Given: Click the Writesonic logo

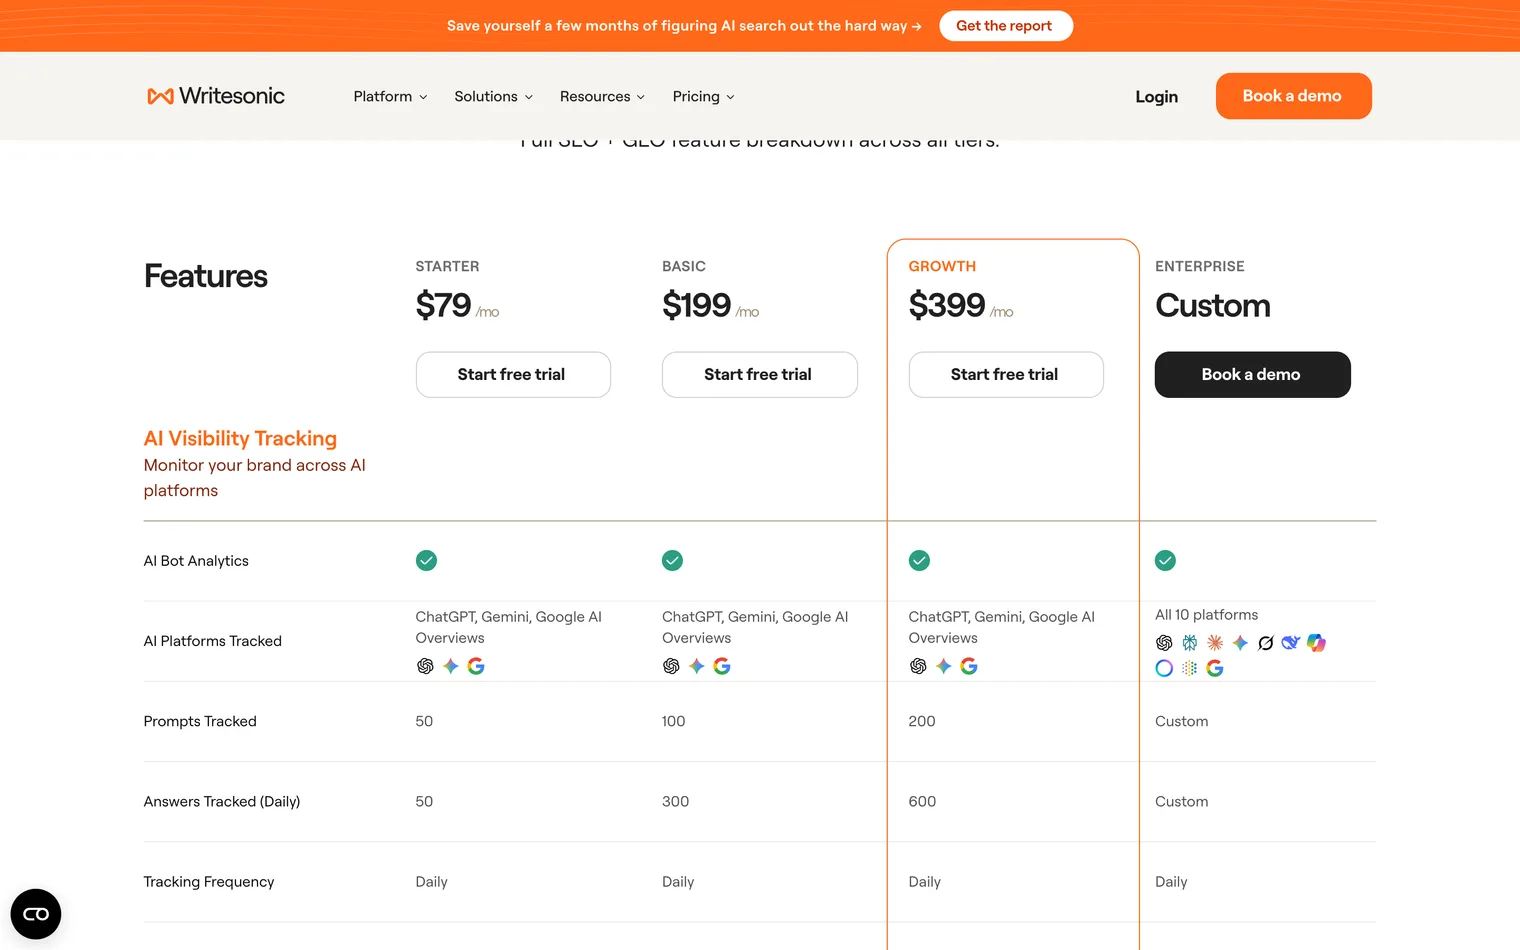Looking at the screenshot, I should [x=216, y=96].
